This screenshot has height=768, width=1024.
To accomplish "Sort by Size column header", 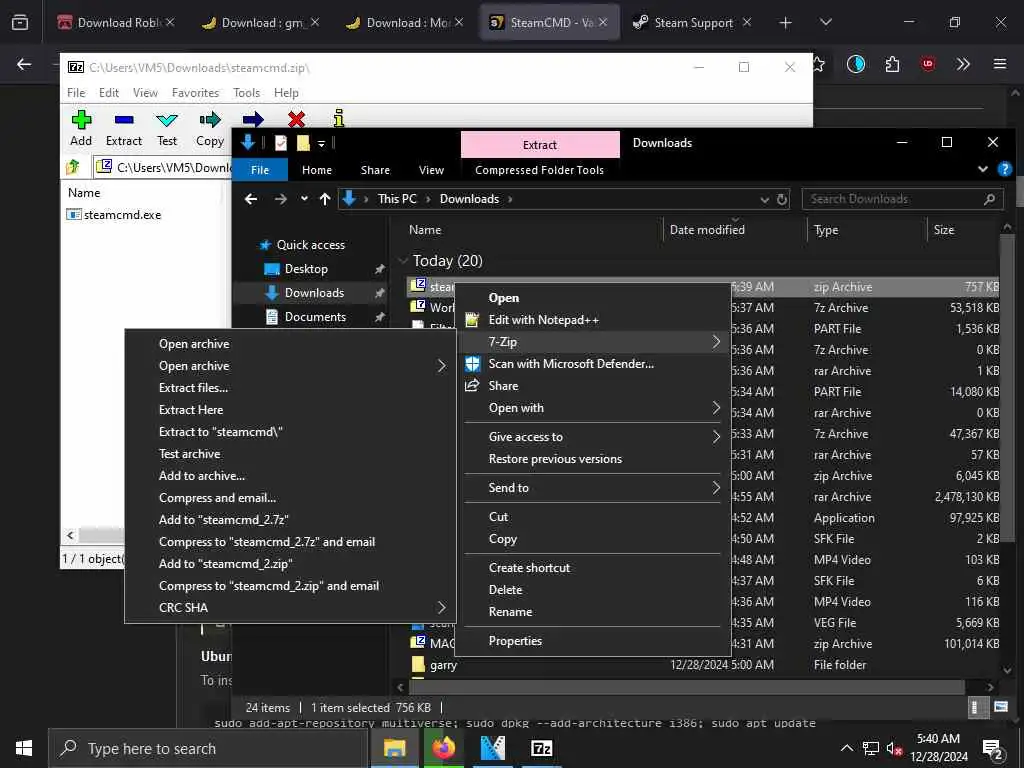I will click(x=944, y=230).
